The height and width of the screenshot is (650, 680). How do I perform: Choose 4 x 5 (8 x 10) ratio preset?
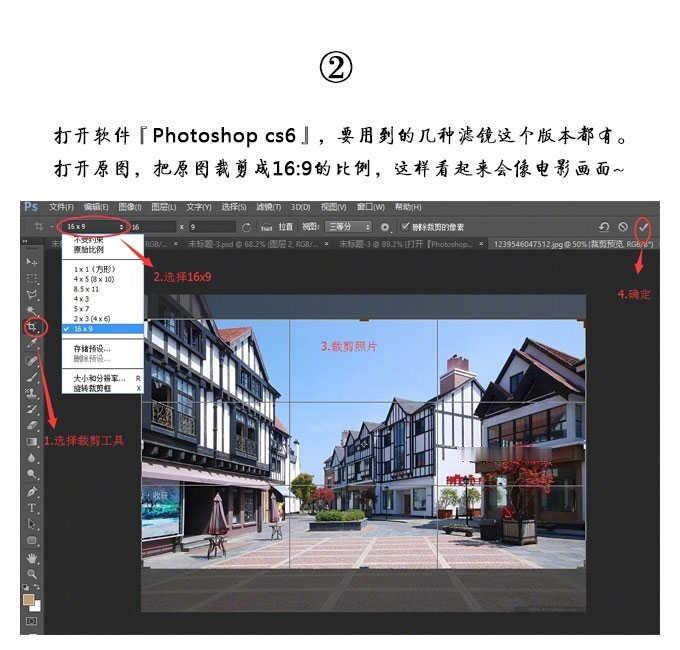103,279
